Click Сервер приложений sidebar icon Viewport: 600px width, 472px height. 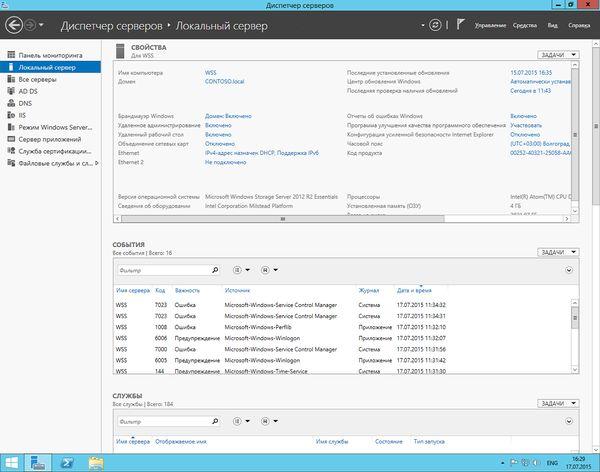click(11, 139)
